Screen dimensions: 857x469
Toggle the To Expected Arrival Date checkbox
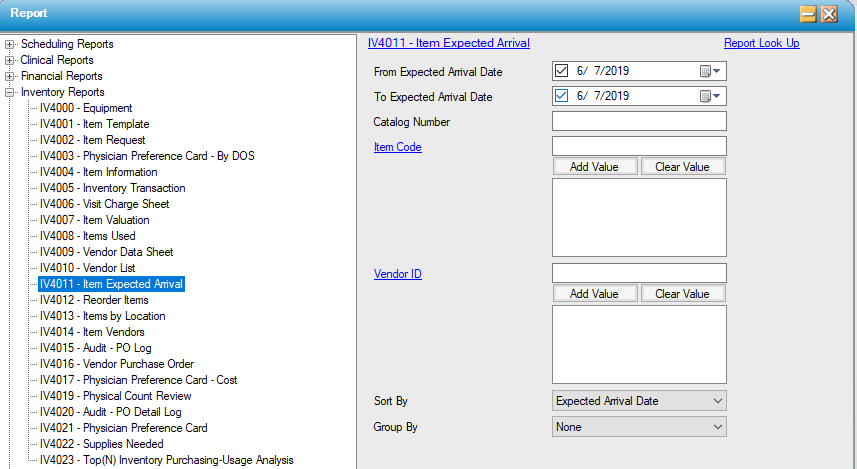click(561, 97)
